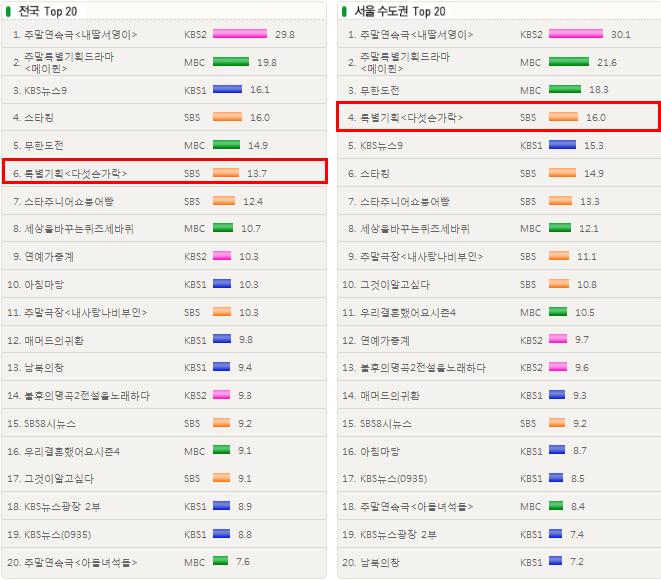The width and height of the screenshot is (661, 580).
Task: Select SBS8시뉴스 in the 서울 수도권 list
Action: tap(386, 423)
